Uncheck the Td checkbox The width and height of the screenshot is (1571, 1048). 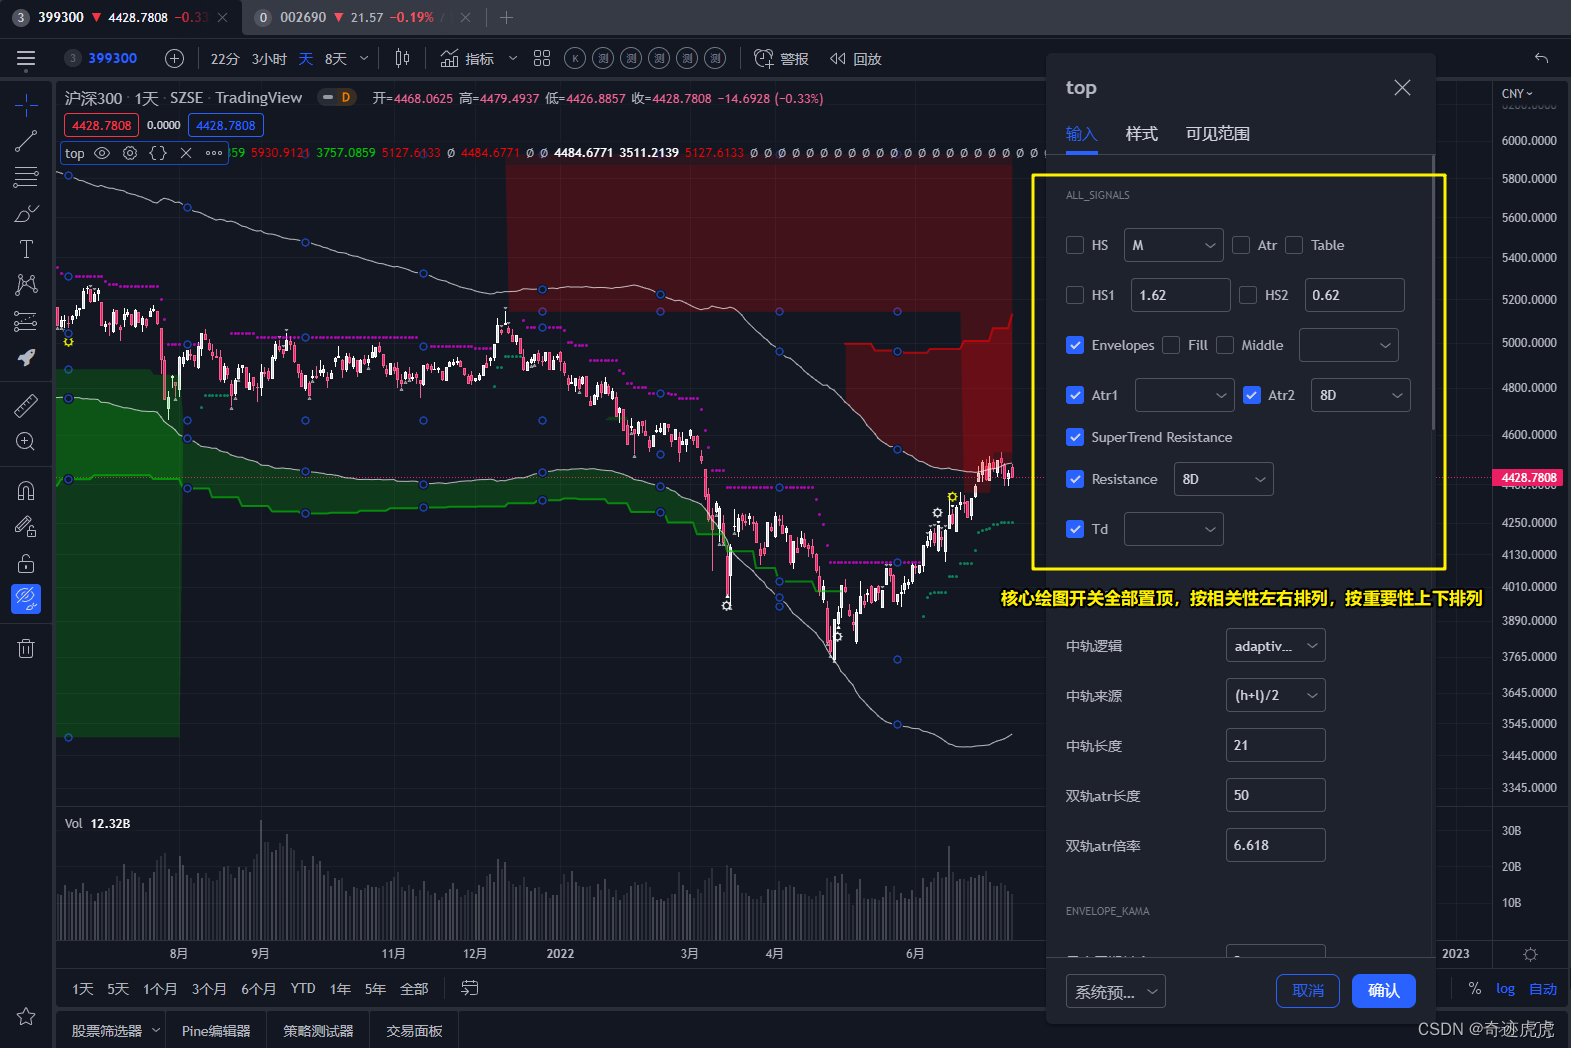pyautogui.click(x=1075, y=529)
